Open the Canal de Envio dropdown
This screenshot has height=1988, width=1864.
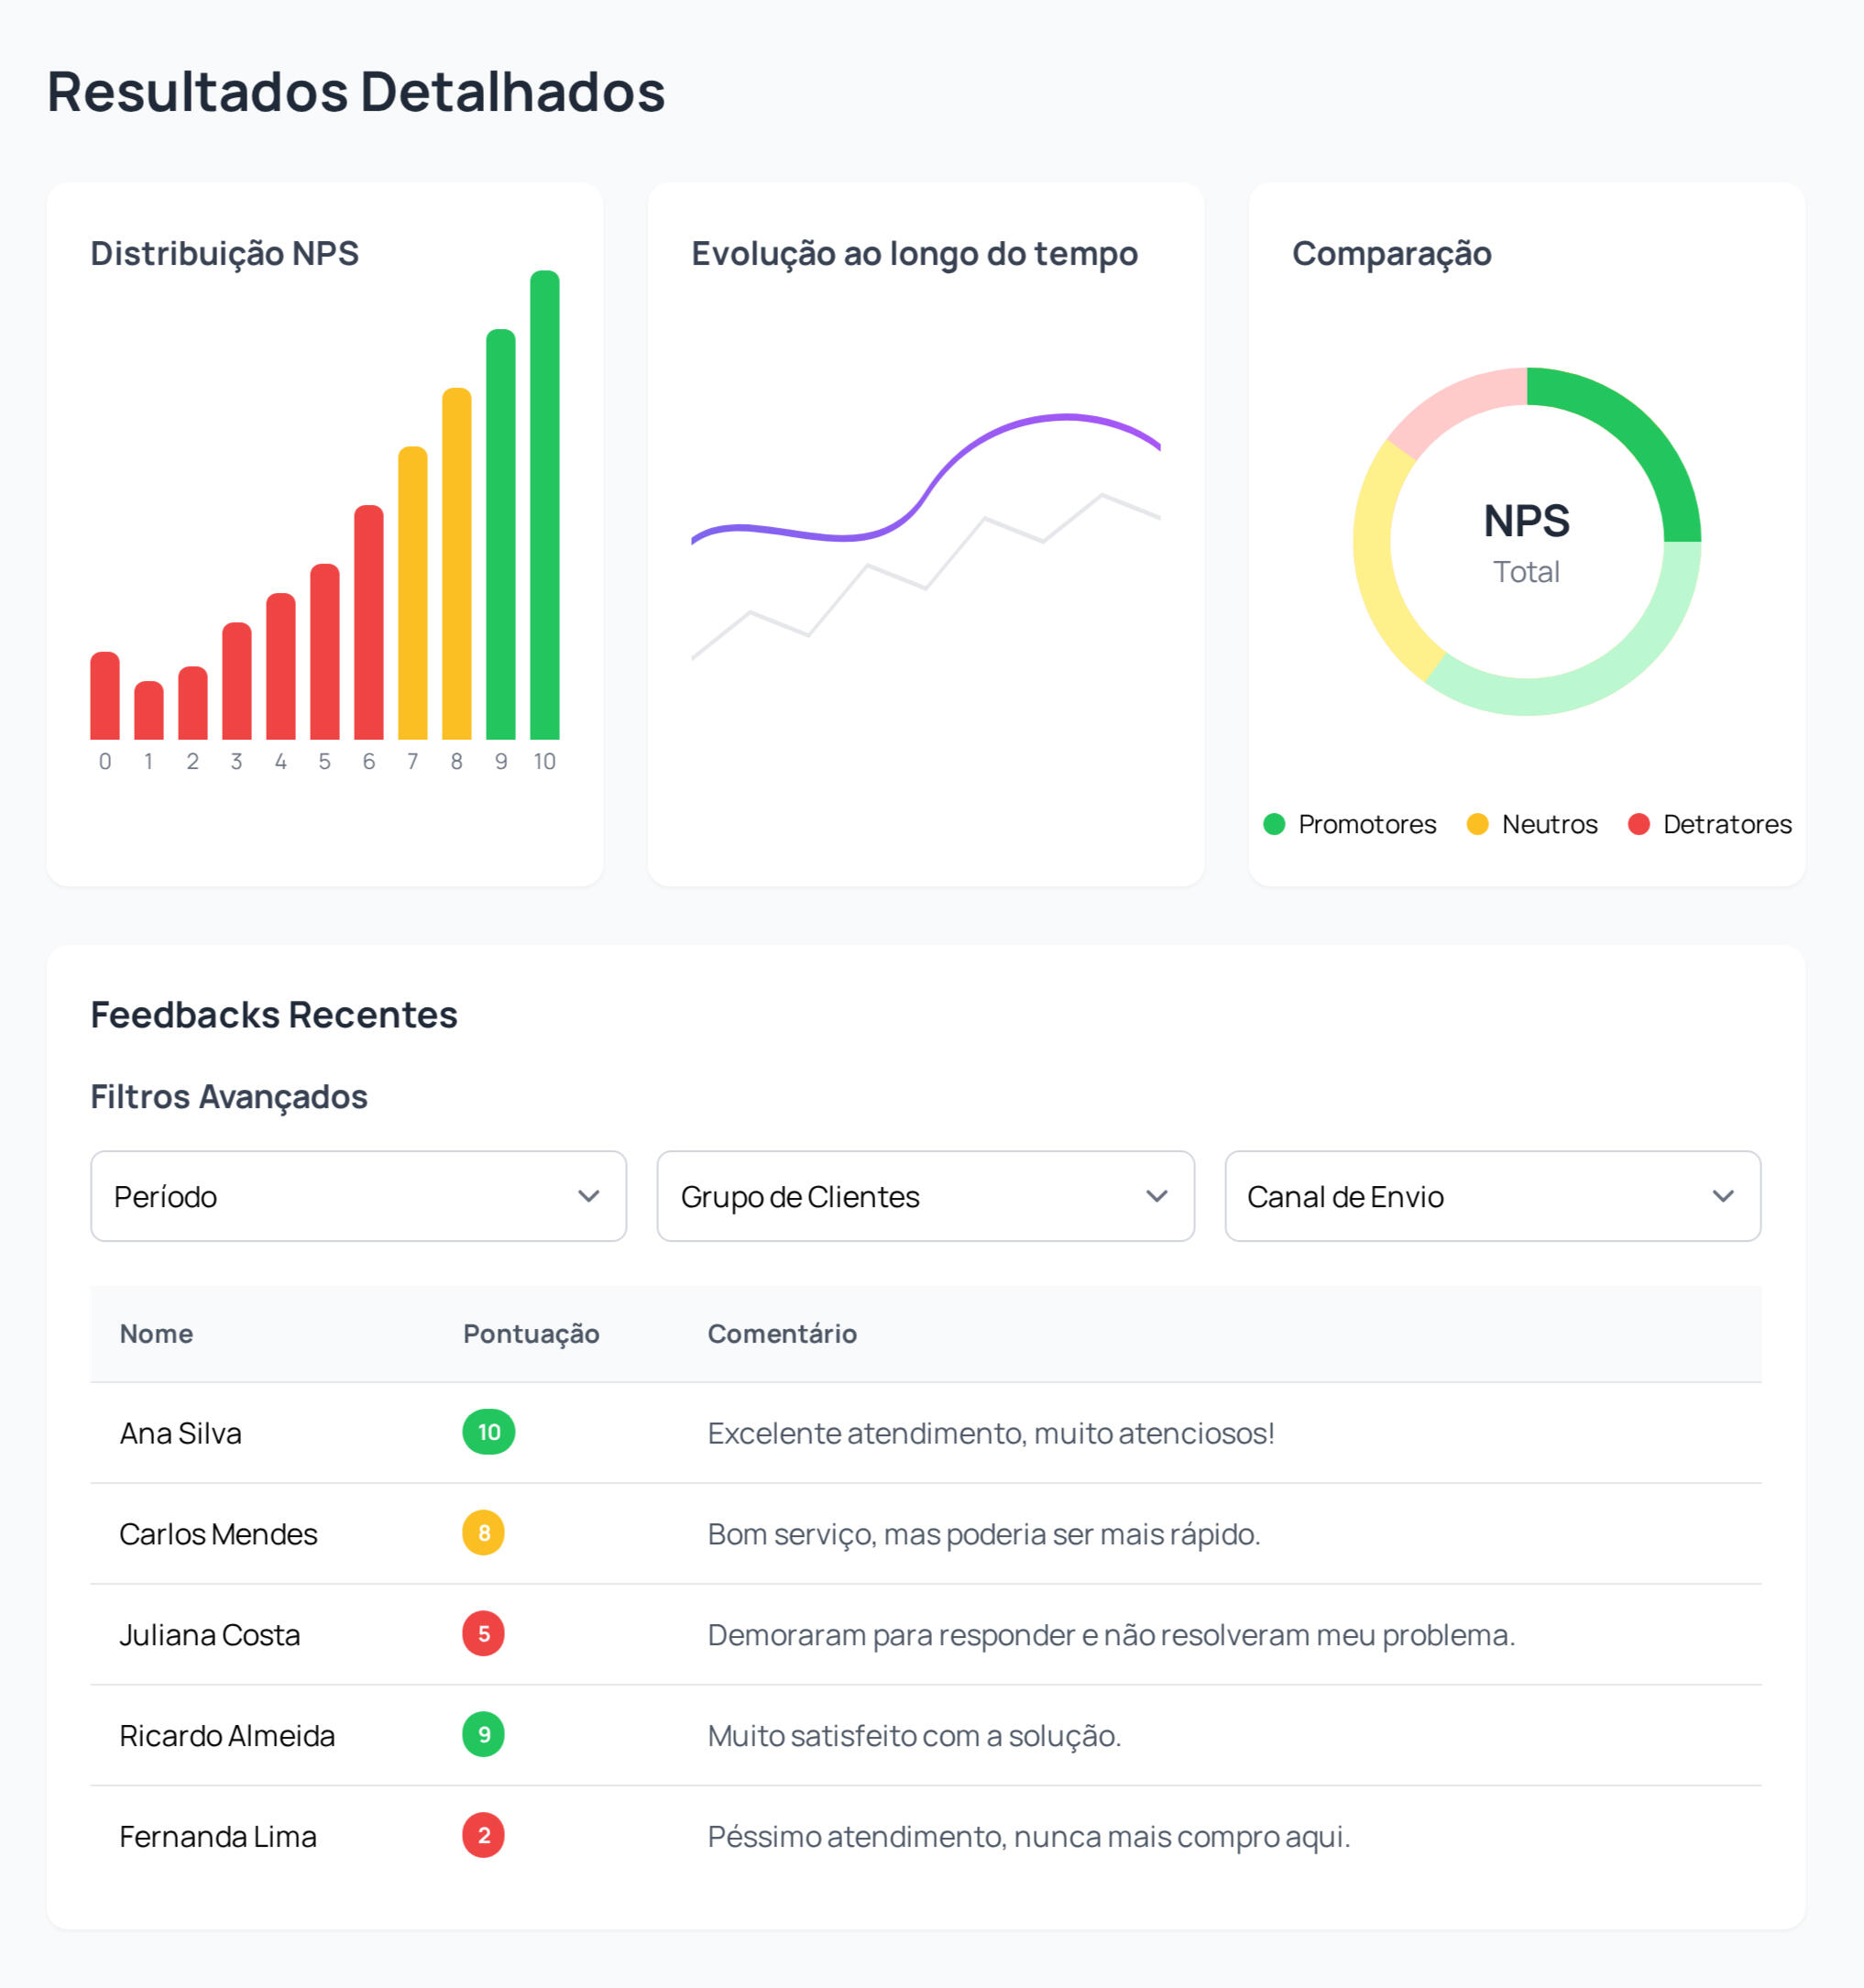pos(1492,1196)
